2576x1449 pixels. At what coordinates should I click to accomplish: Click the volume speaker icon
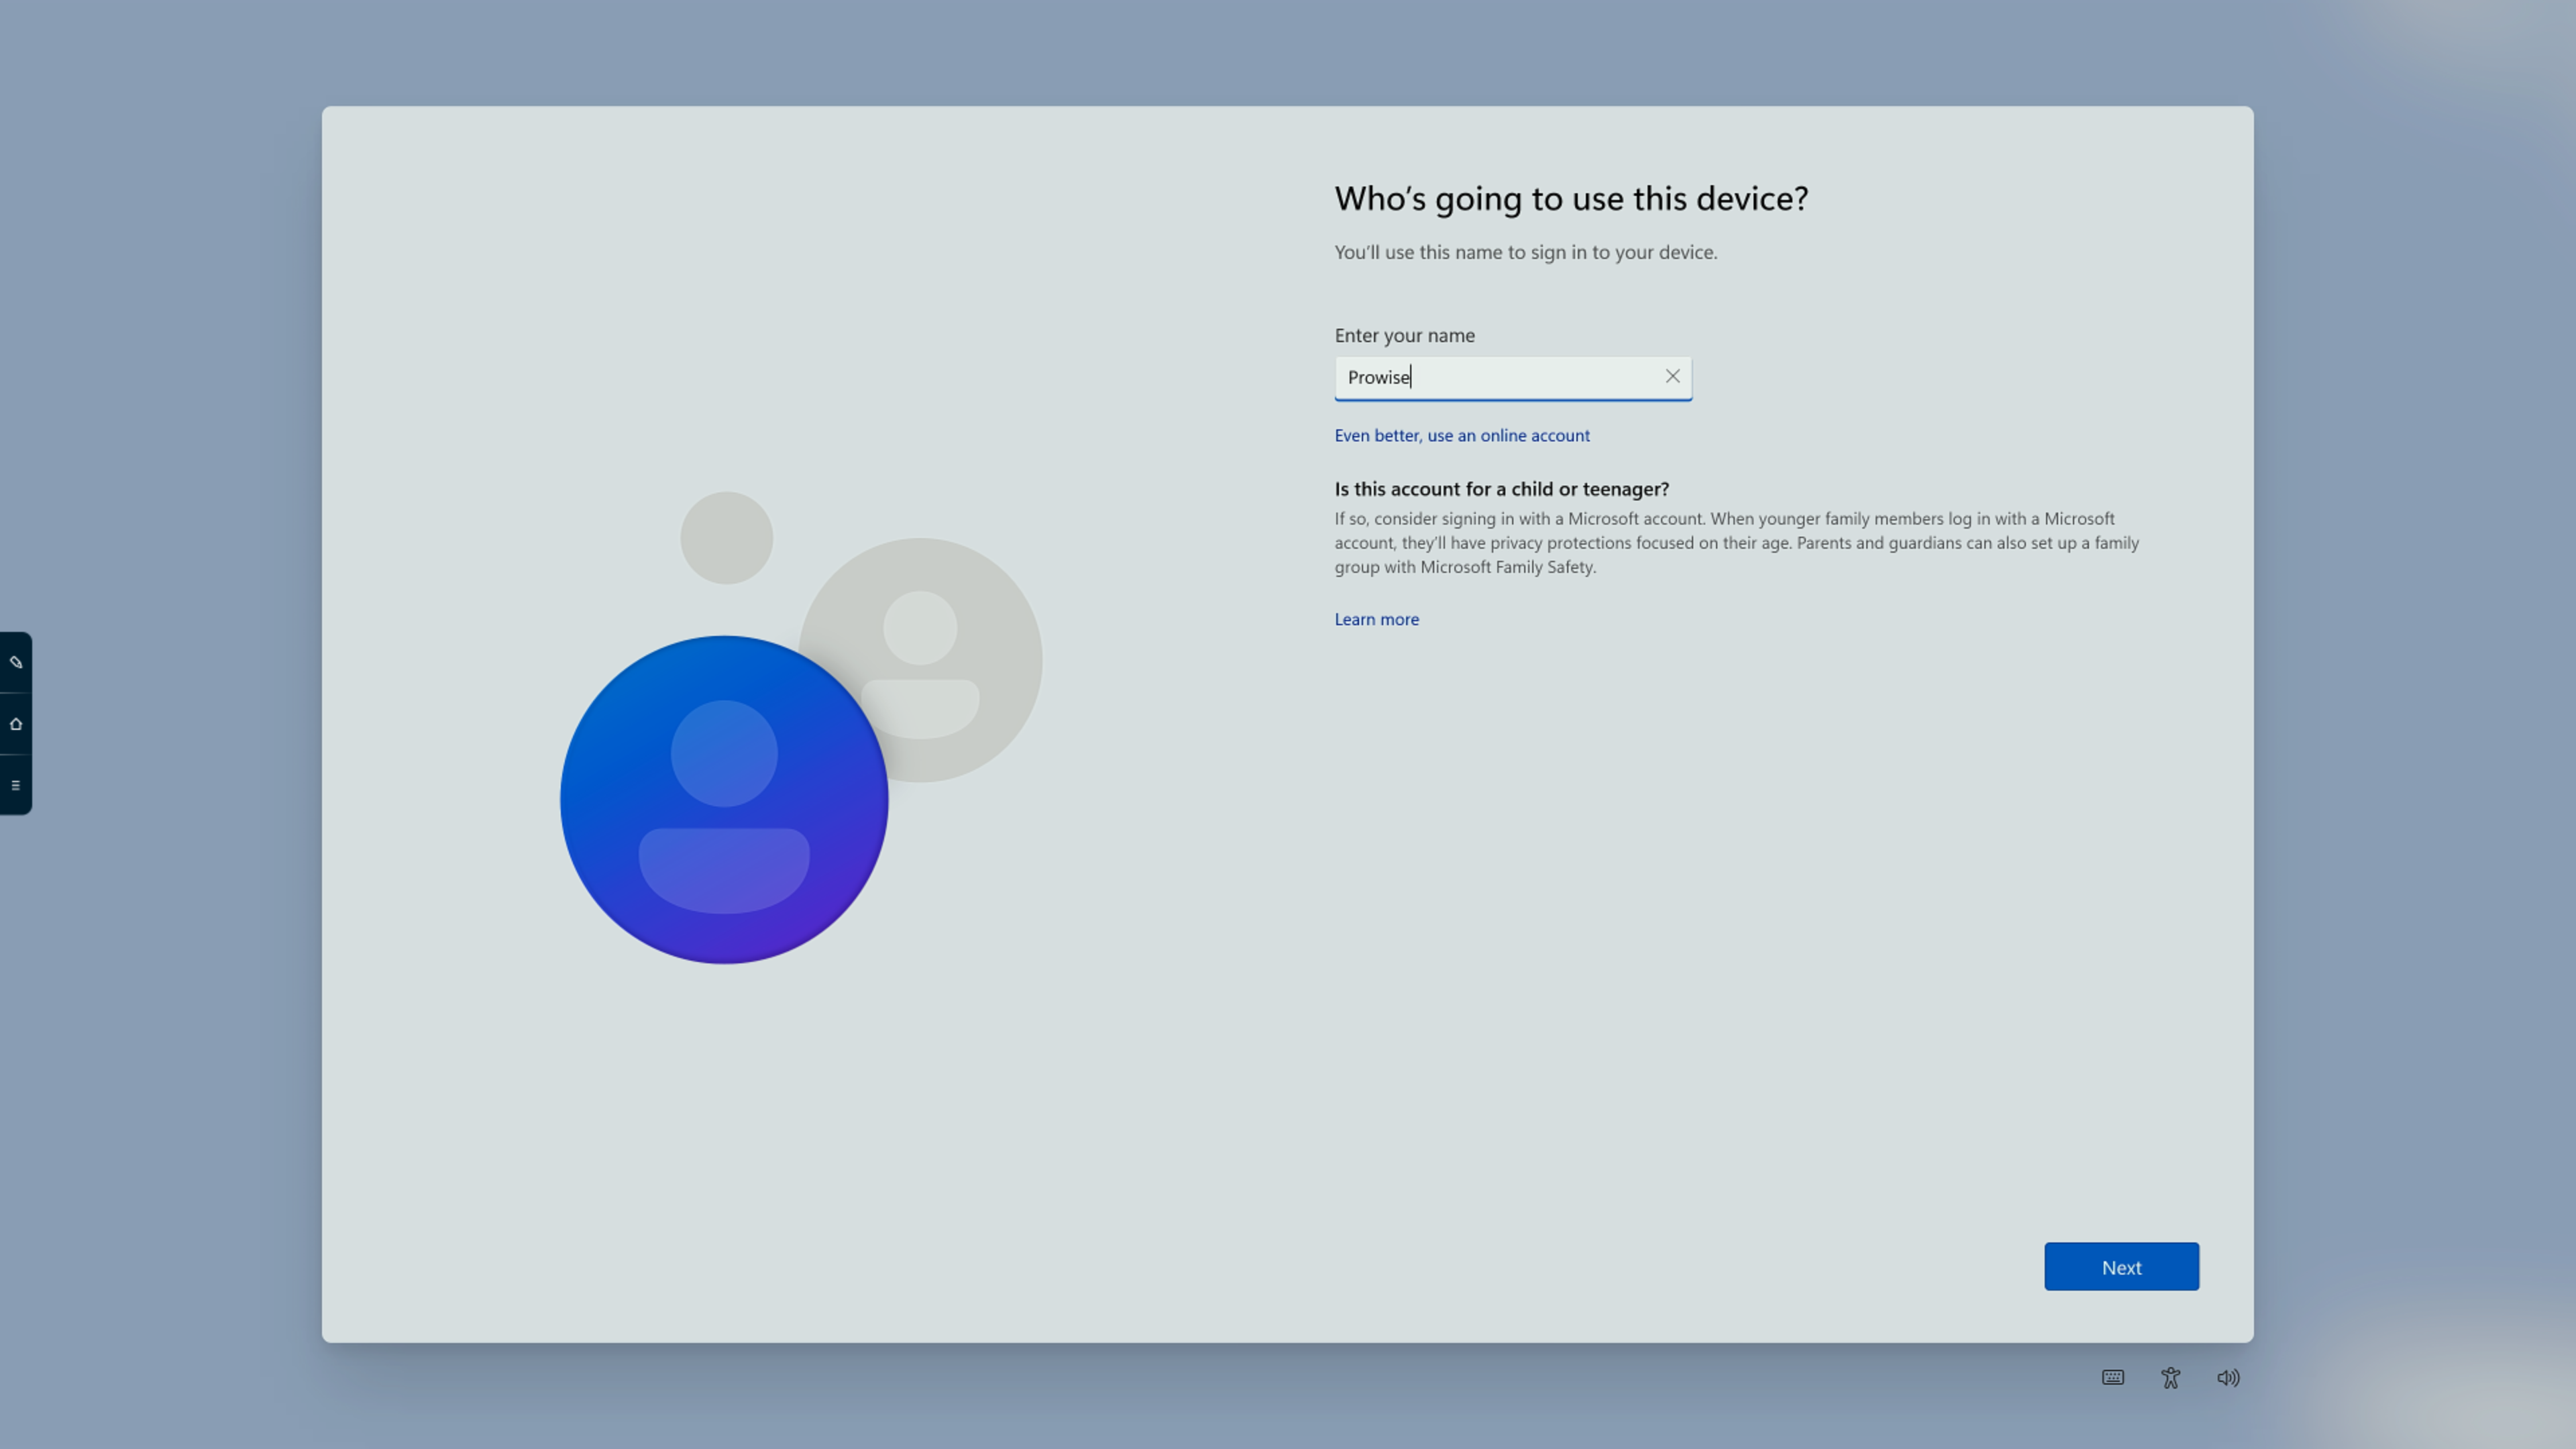2228,1378
